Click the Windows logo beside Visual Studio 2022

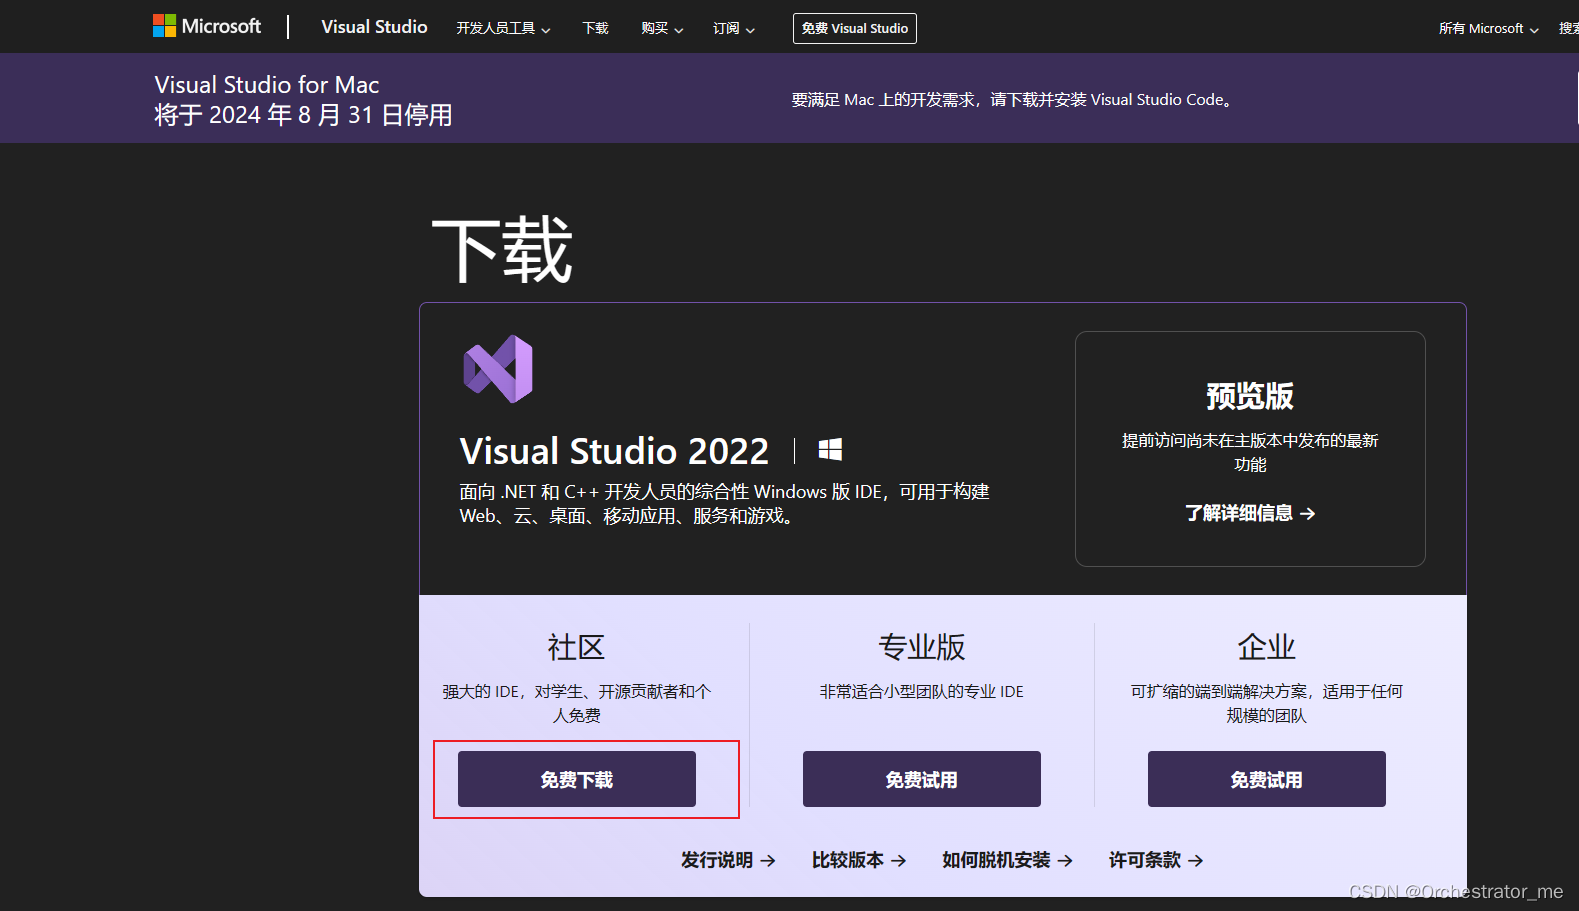[x=830, y=450]
